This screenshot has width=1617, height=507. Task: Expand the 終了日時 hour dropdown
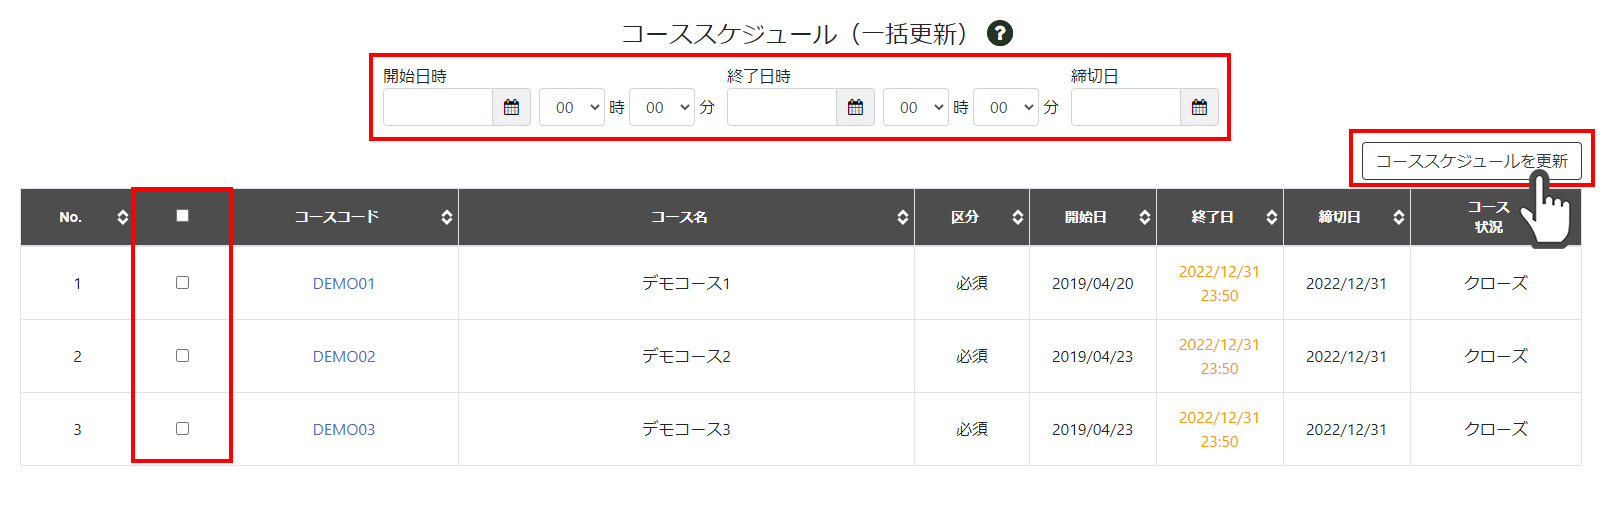tap(916, 107)
